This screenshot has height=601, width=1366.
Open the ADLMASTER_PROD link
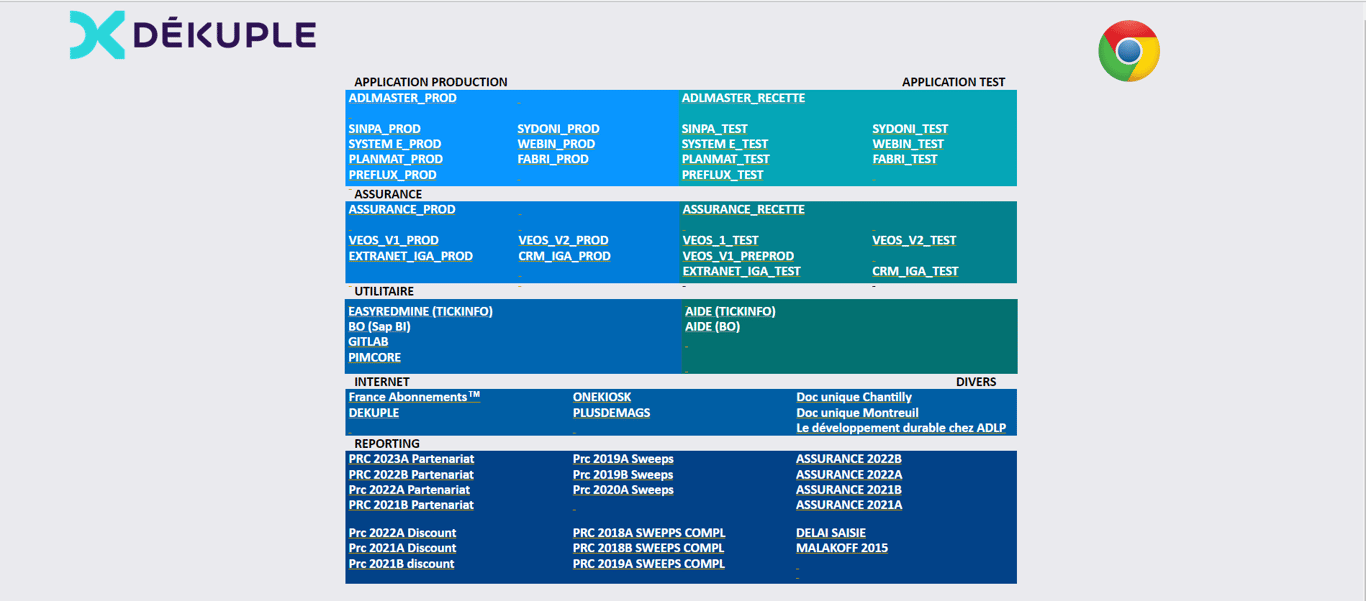(403, 98)
